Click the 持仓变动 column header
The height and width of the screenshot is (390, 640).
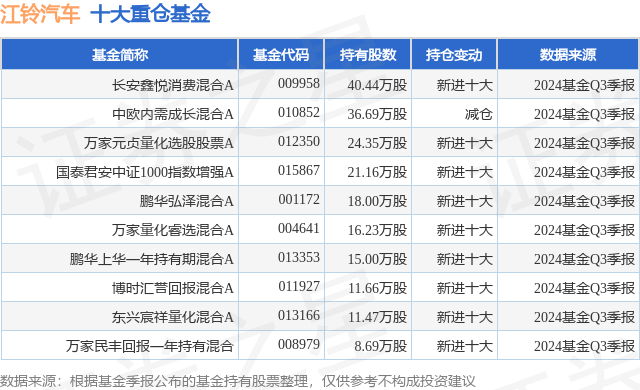pyautogui.click(x=454, y=55)
